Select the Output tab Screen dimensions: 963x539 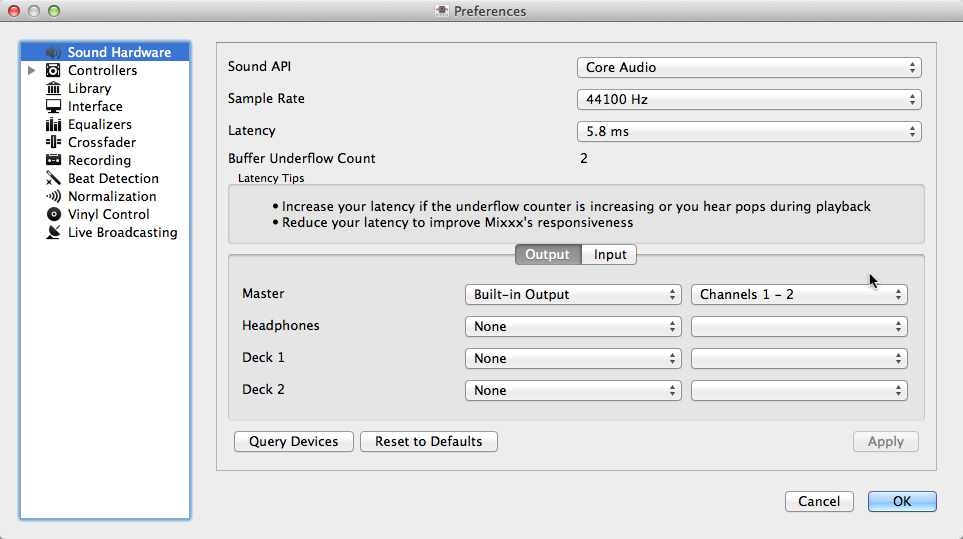pos(547,255)
